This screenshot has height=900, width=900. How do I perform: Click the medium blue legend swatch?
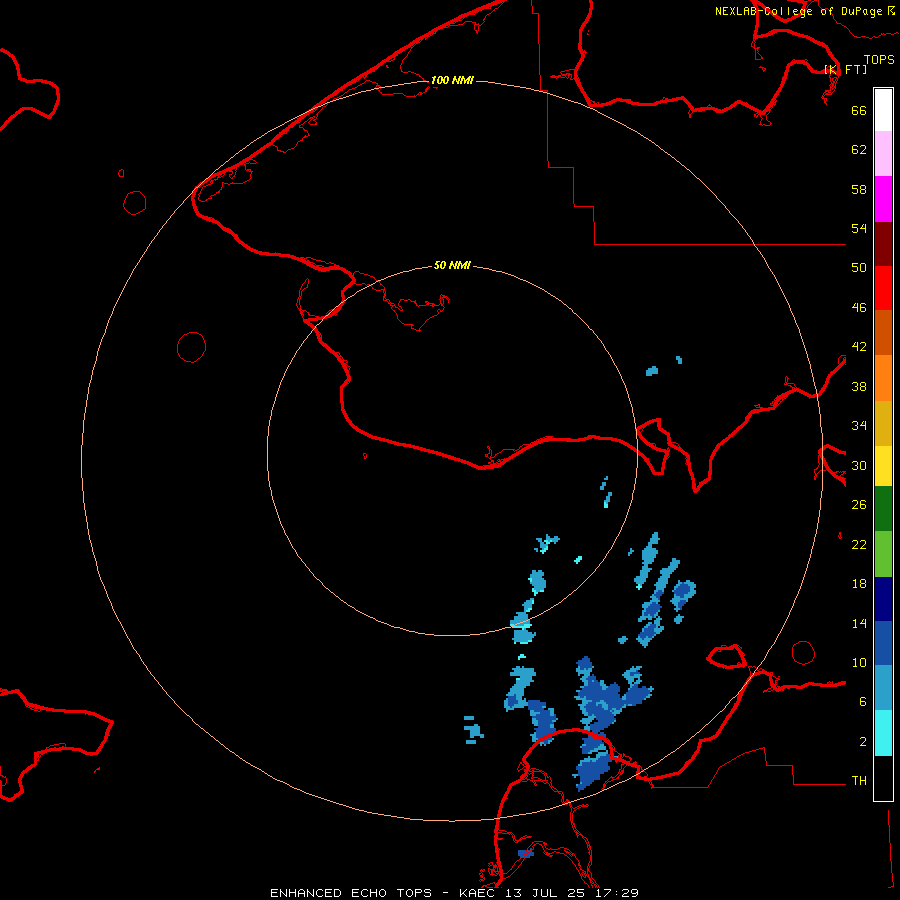coord(883,643)
